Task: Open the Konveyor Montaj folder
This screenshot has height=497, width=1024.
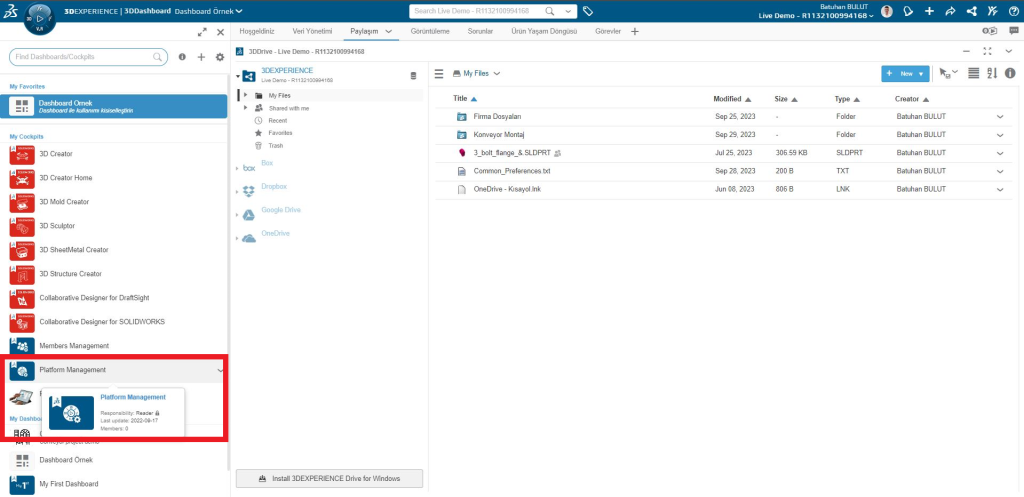Action: [499, 135]
